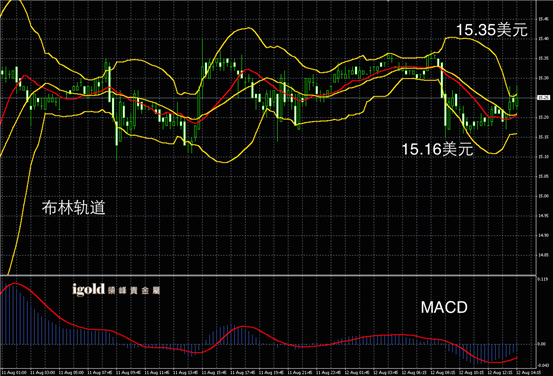The height and width of the screenshot is (376, 553).
Task: Click the MACD 0.119 upper scale value
Action: coord(542,279)
